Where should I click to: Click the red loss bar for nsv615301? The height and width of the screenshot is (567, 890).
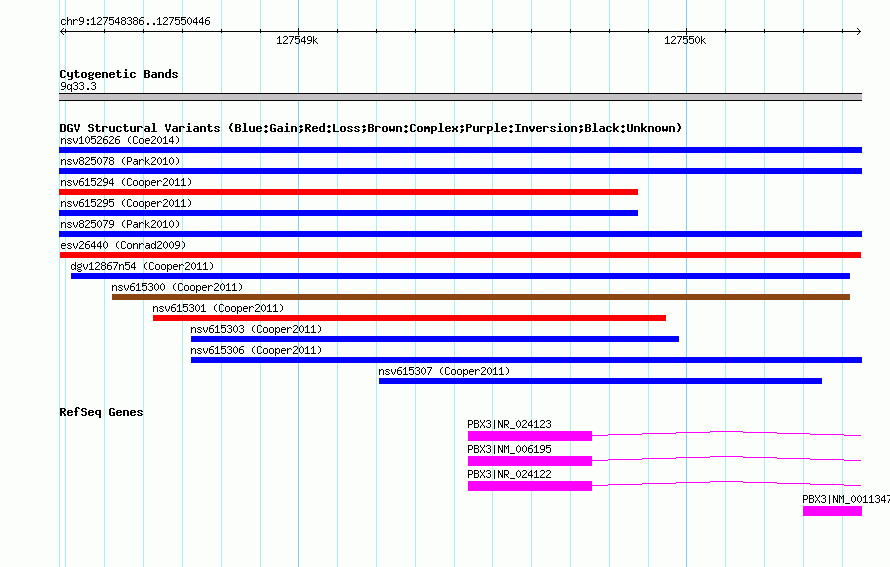[409, 318]
